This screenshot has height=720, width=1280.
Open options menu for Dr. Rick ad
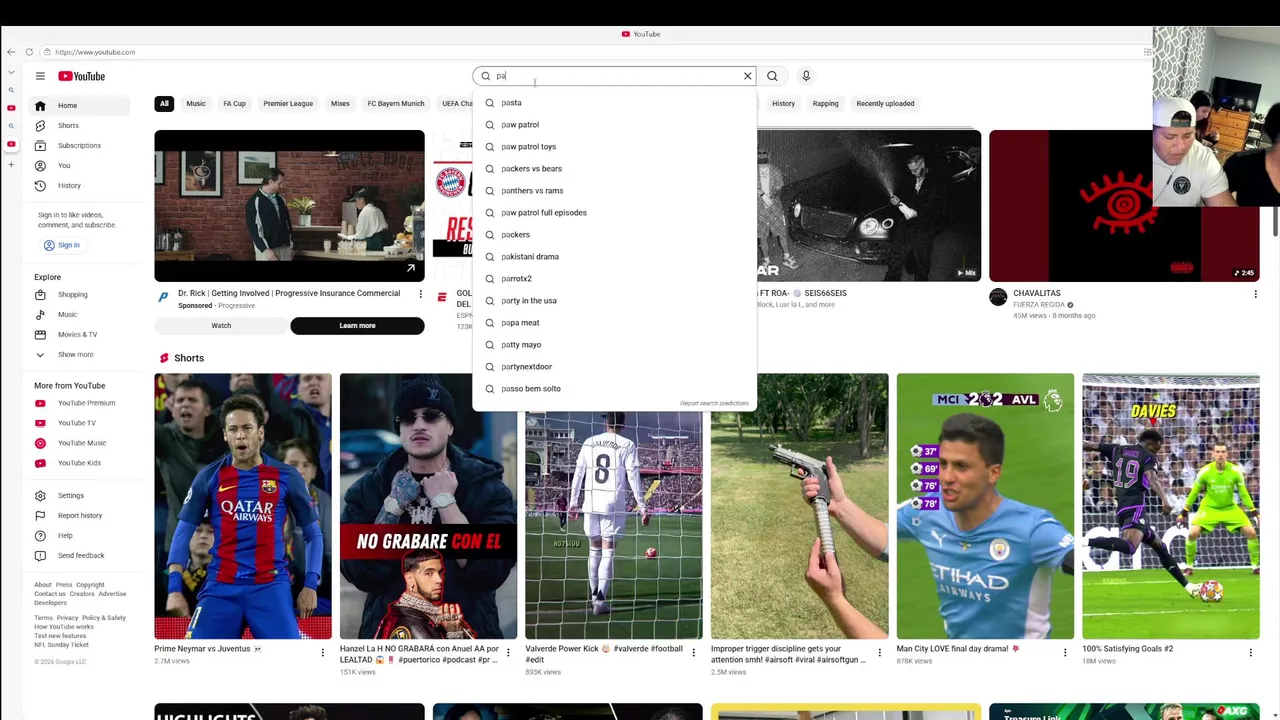pos(420,294)
